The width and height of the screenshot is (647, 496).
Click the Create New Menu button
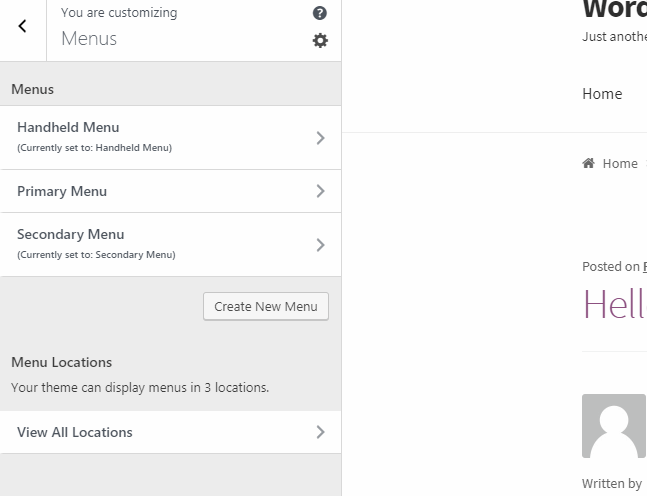(x=266, y=307)
